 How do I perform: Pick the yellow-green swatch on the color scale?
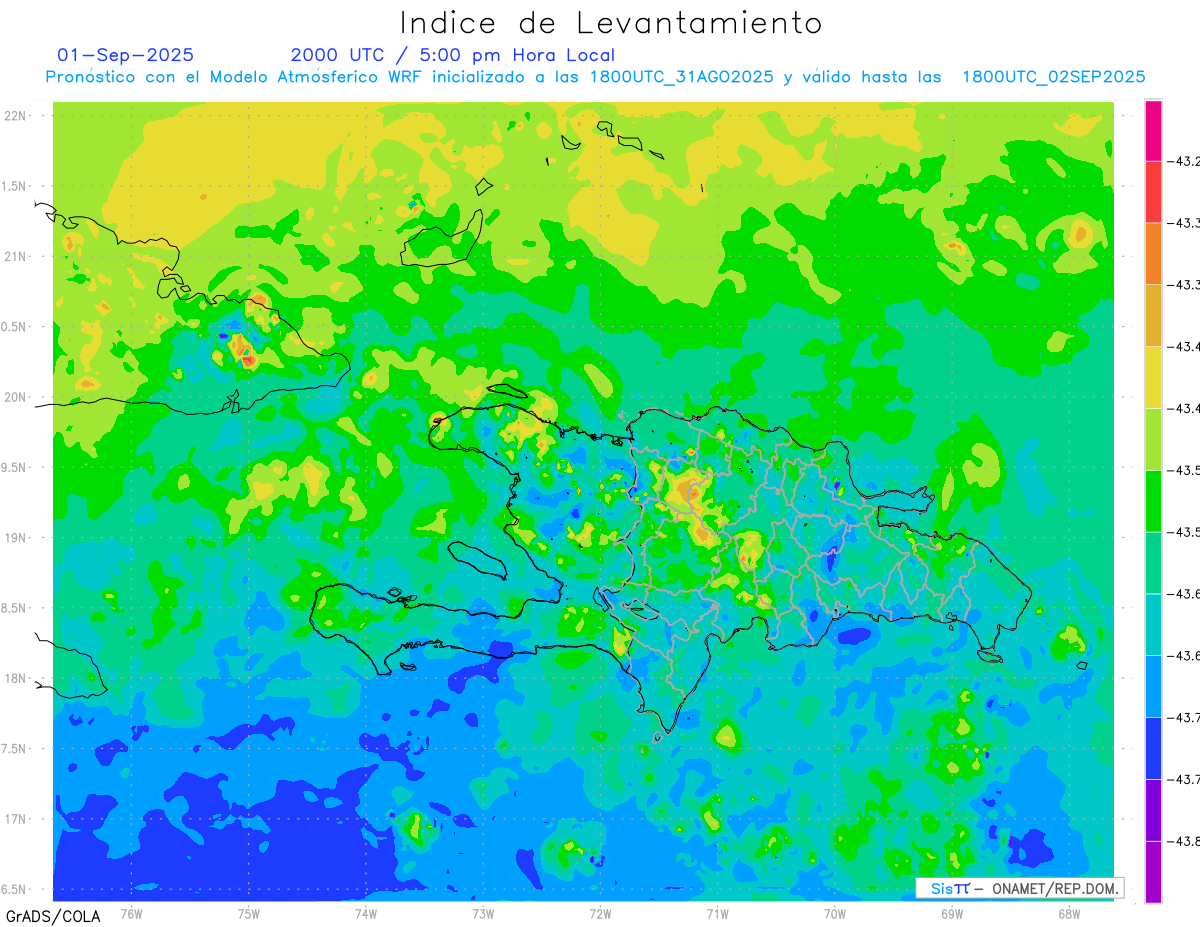point(1153,439)
